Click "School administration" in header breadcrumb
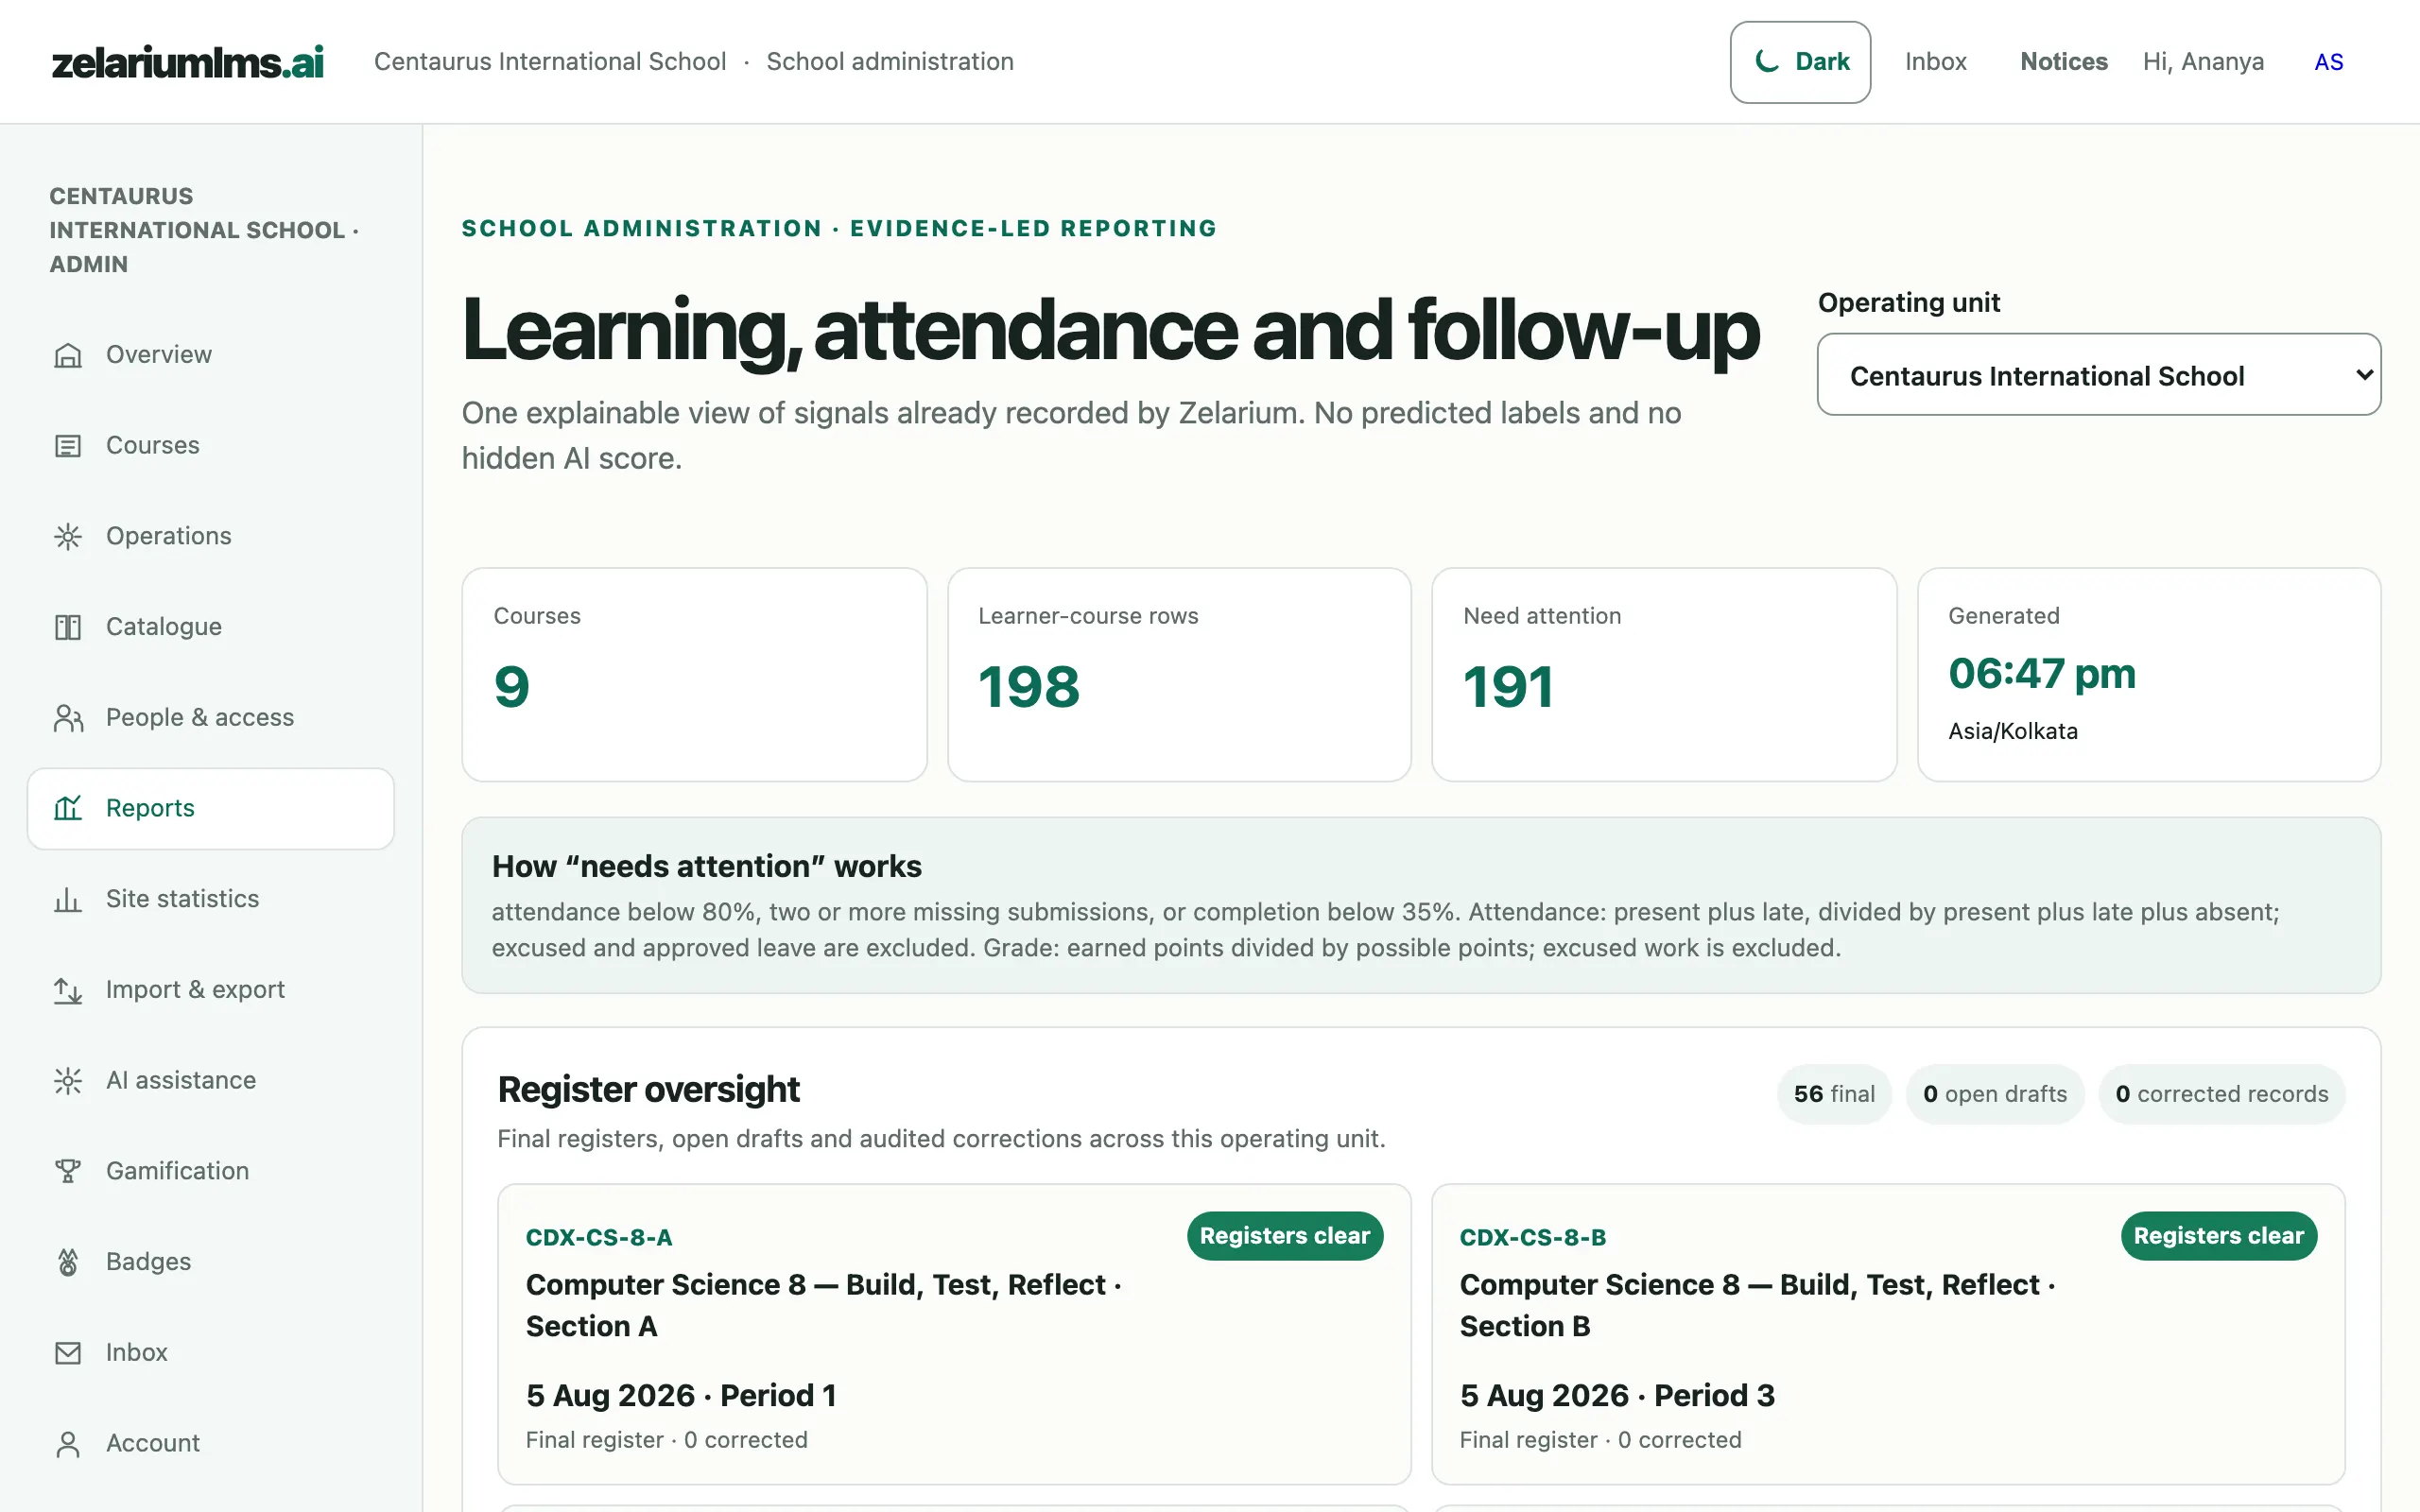The height and width of the screenshot is (1512, 2420). click(890, 62)
